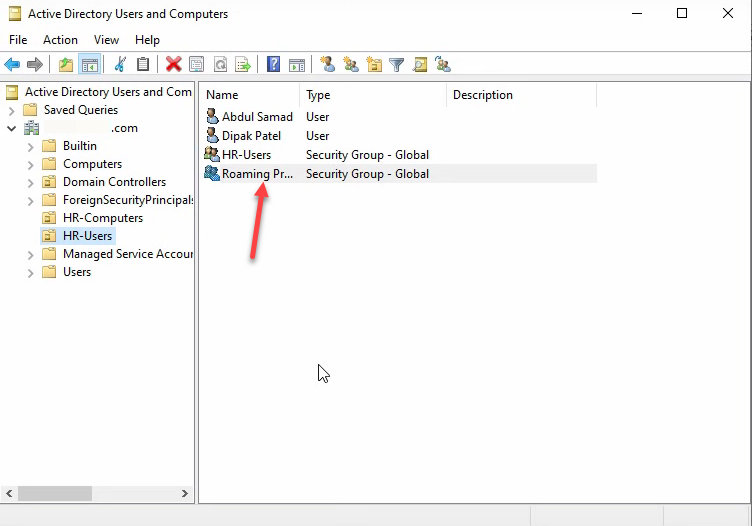Expand the Saved Queries node

(x=12, y=110)
